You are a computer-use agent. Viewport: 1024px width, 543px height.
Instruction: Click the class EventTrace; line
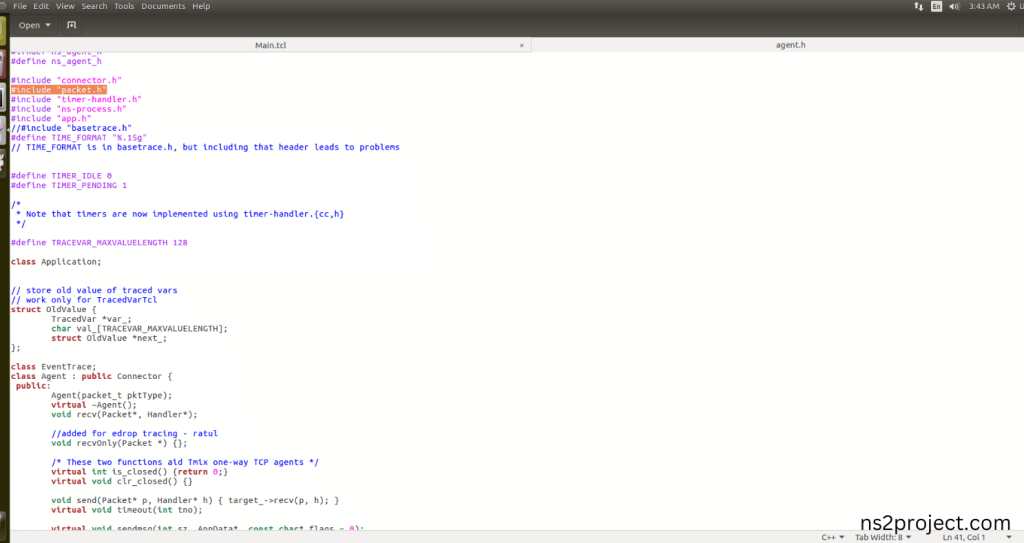pyautogui.click(x=54, y=367)
